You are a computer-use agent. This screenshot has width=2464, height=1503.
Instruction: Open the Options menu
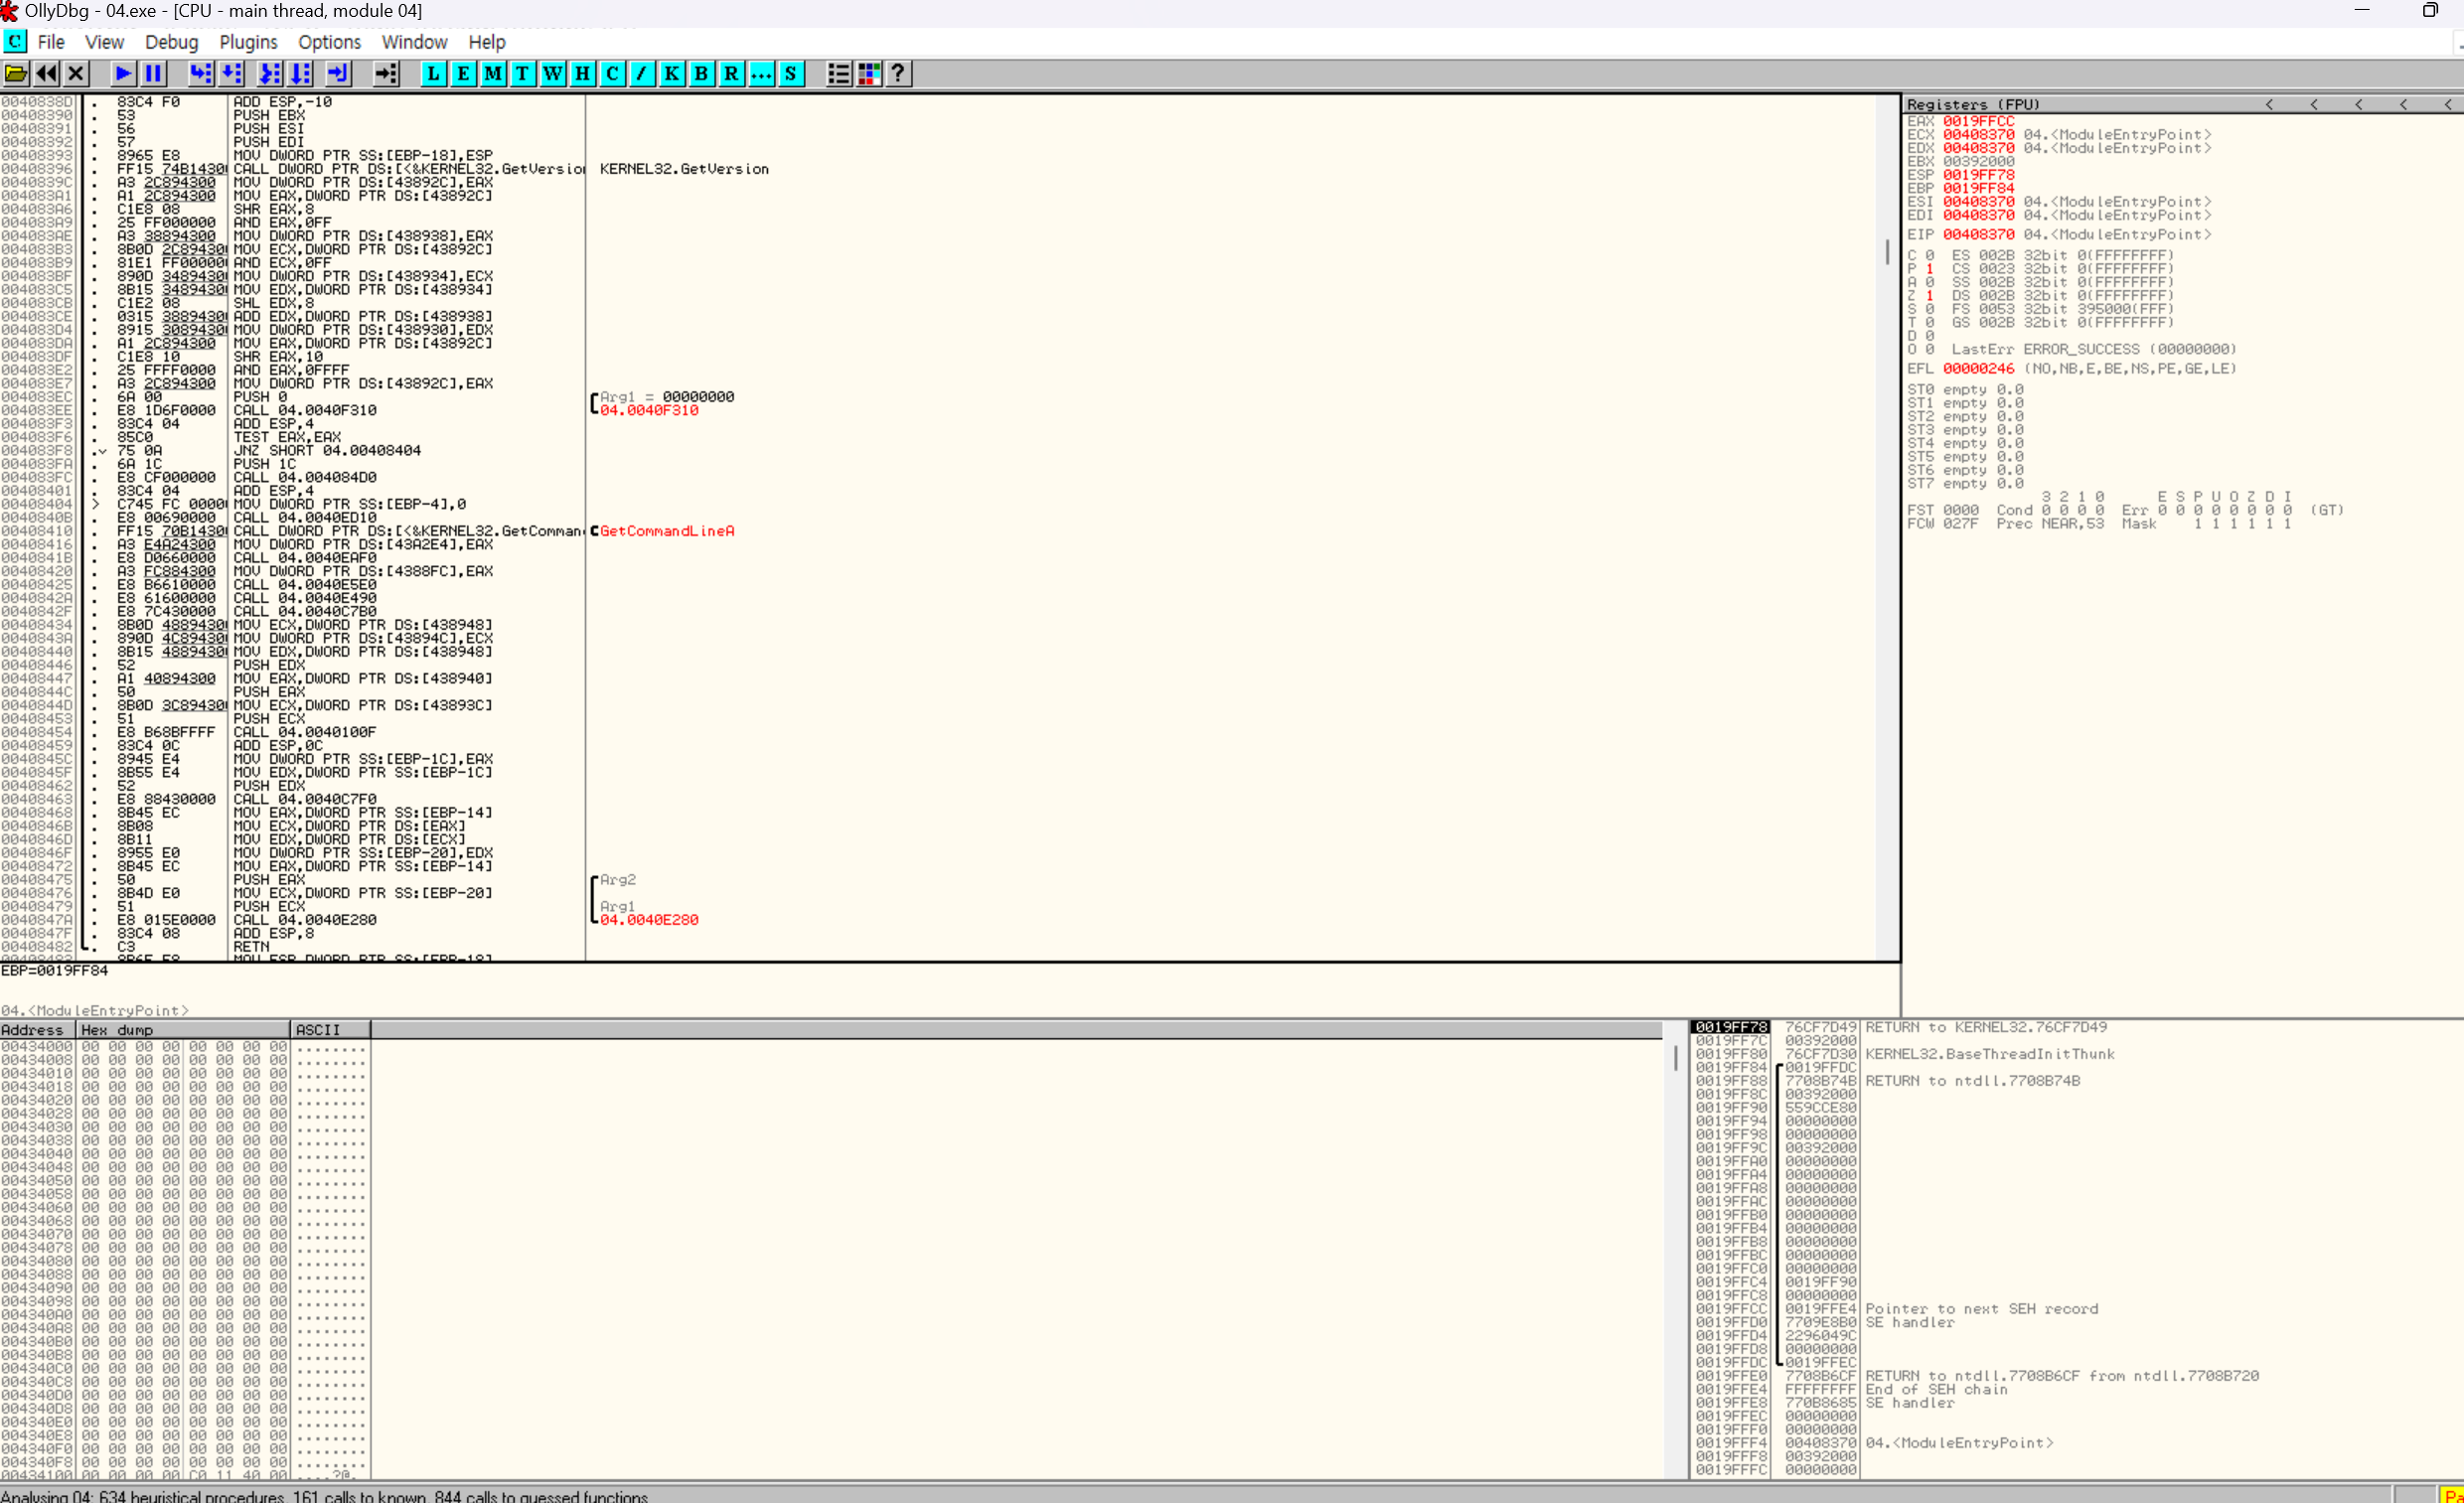point(329,42)
